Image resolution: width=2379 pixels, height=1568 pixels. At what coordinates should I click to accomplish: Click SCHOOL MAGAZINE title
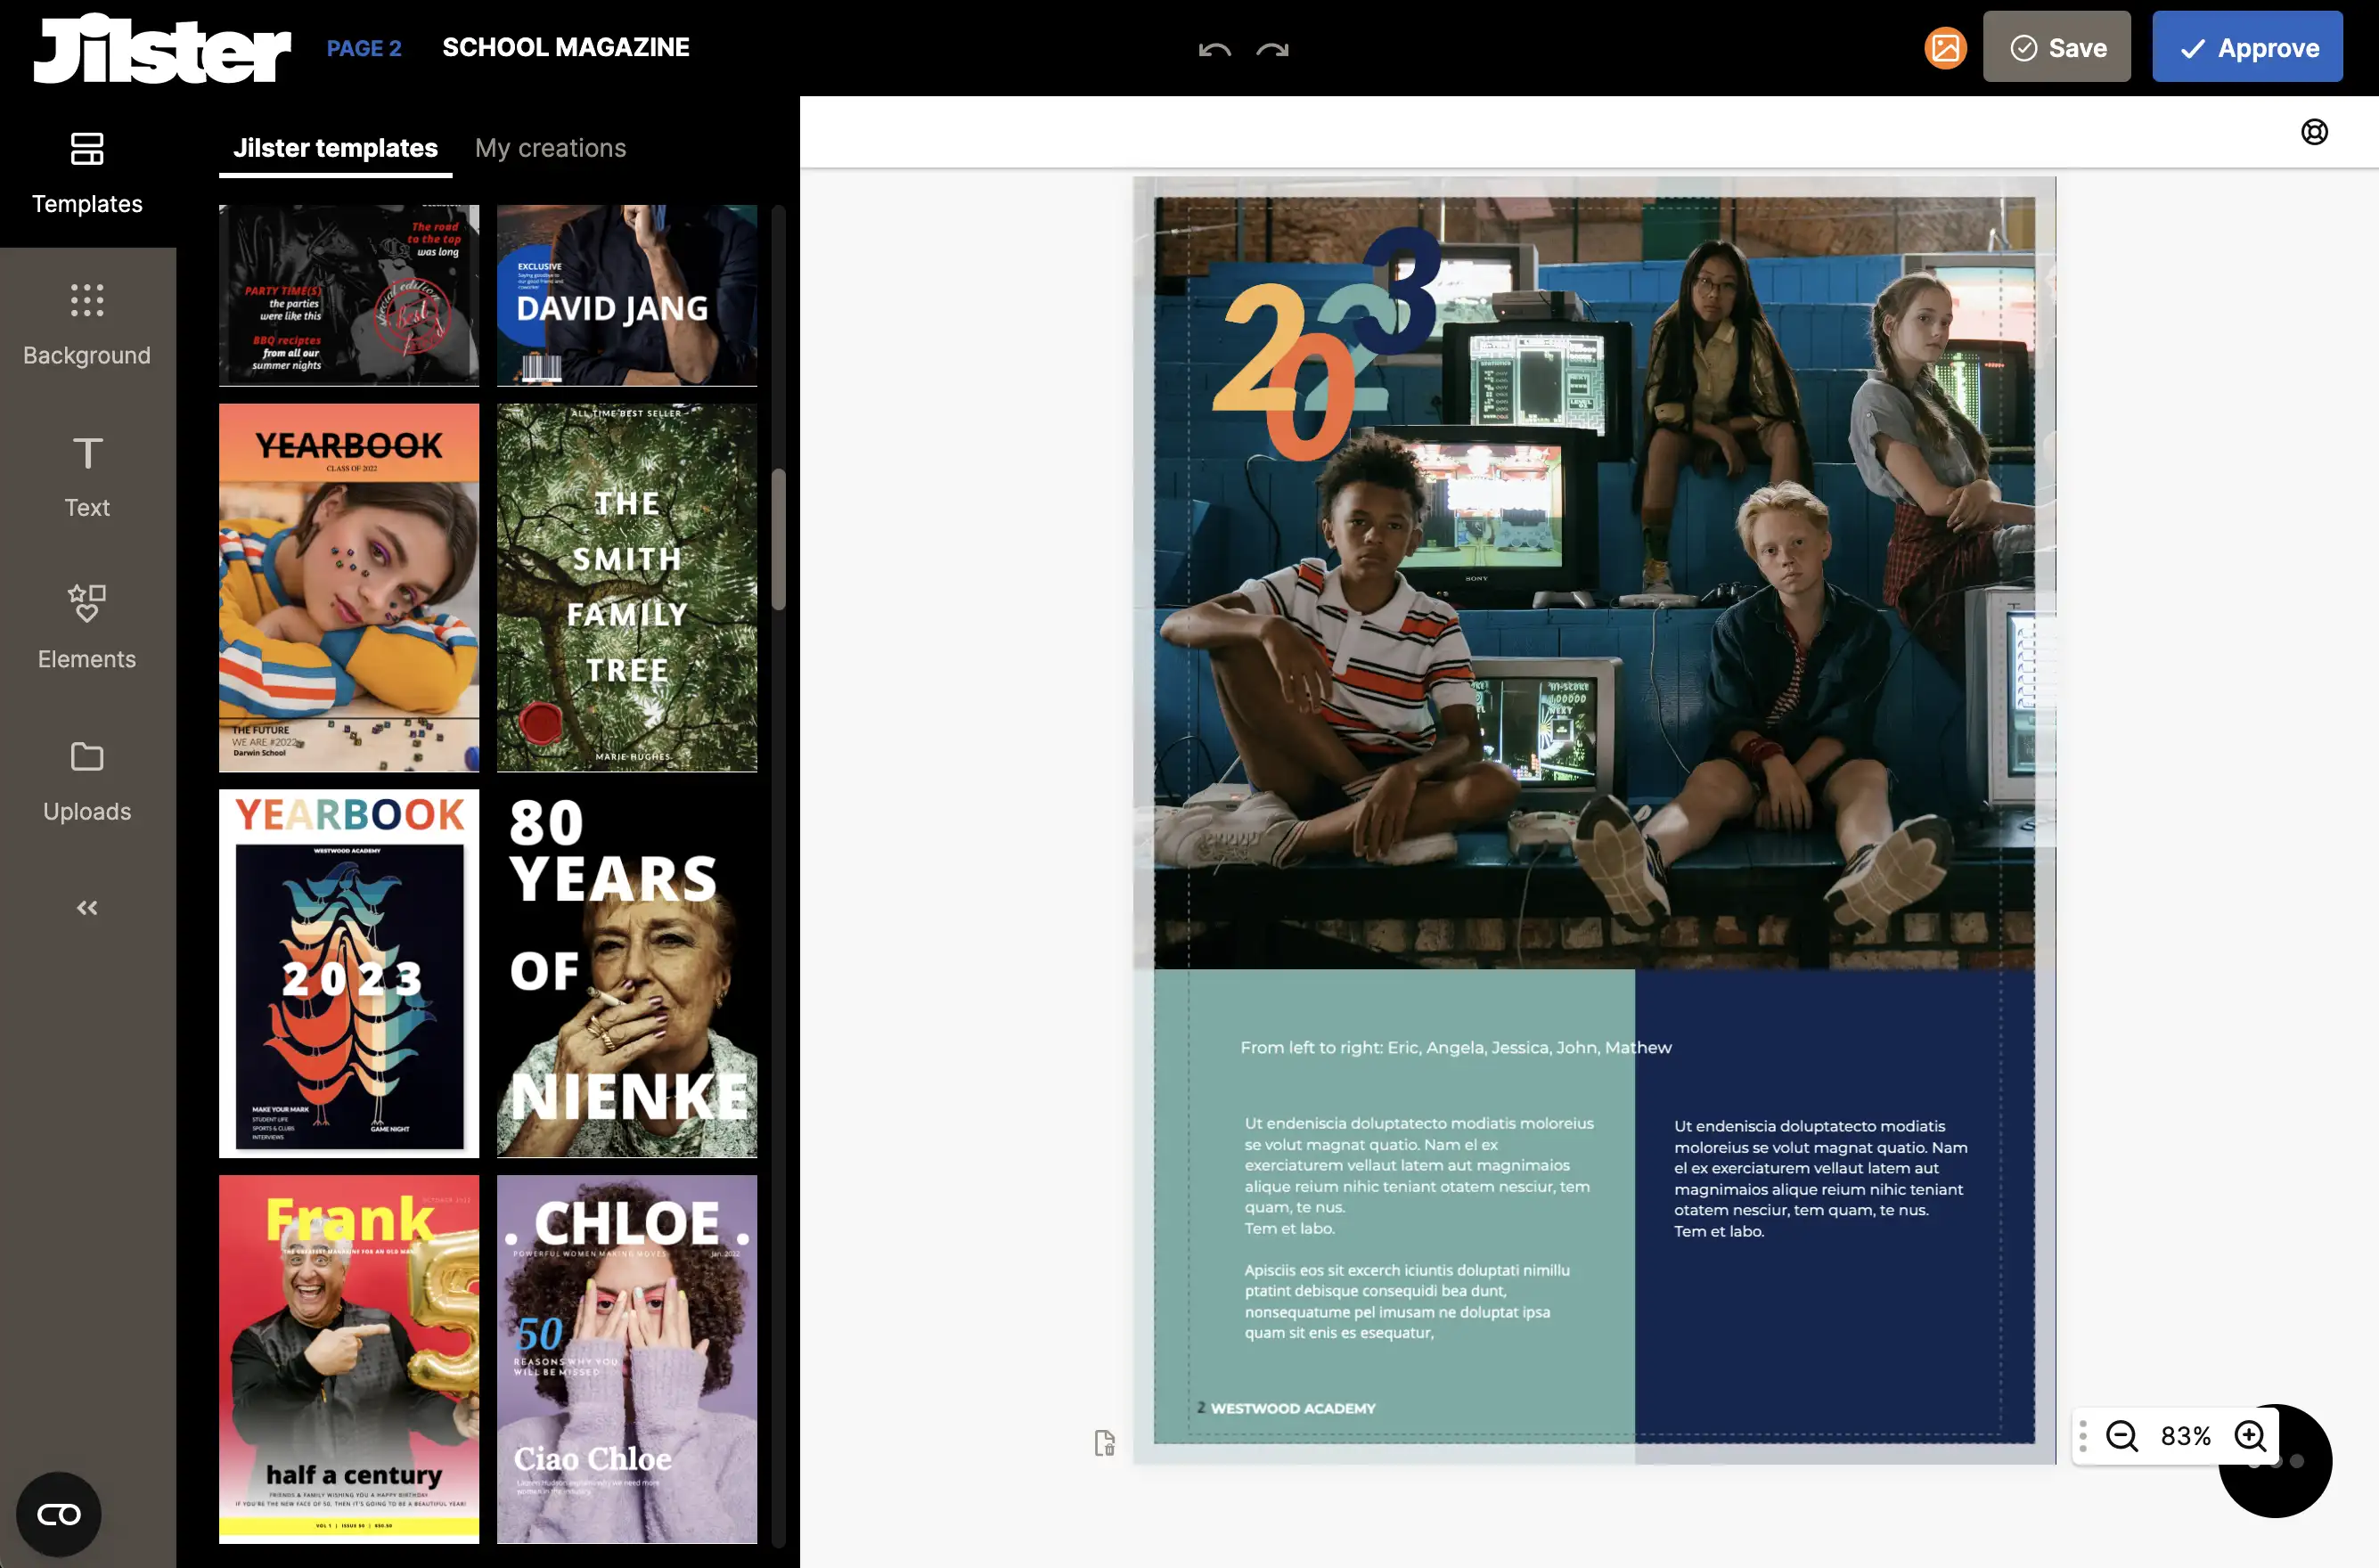(x=566, y=47)
